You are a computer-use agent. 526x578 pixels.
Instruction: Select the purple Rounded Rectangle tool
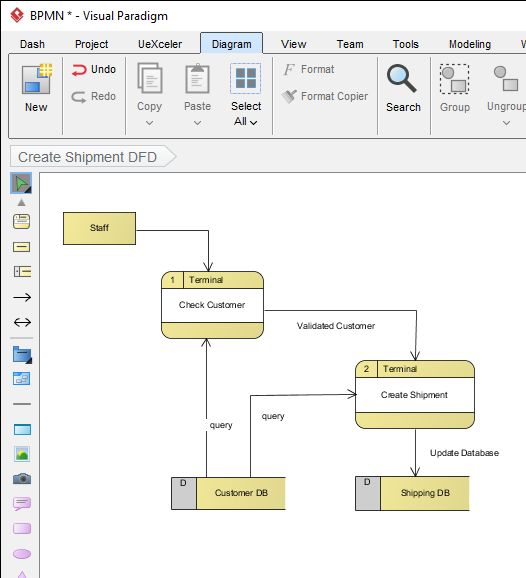22,529
